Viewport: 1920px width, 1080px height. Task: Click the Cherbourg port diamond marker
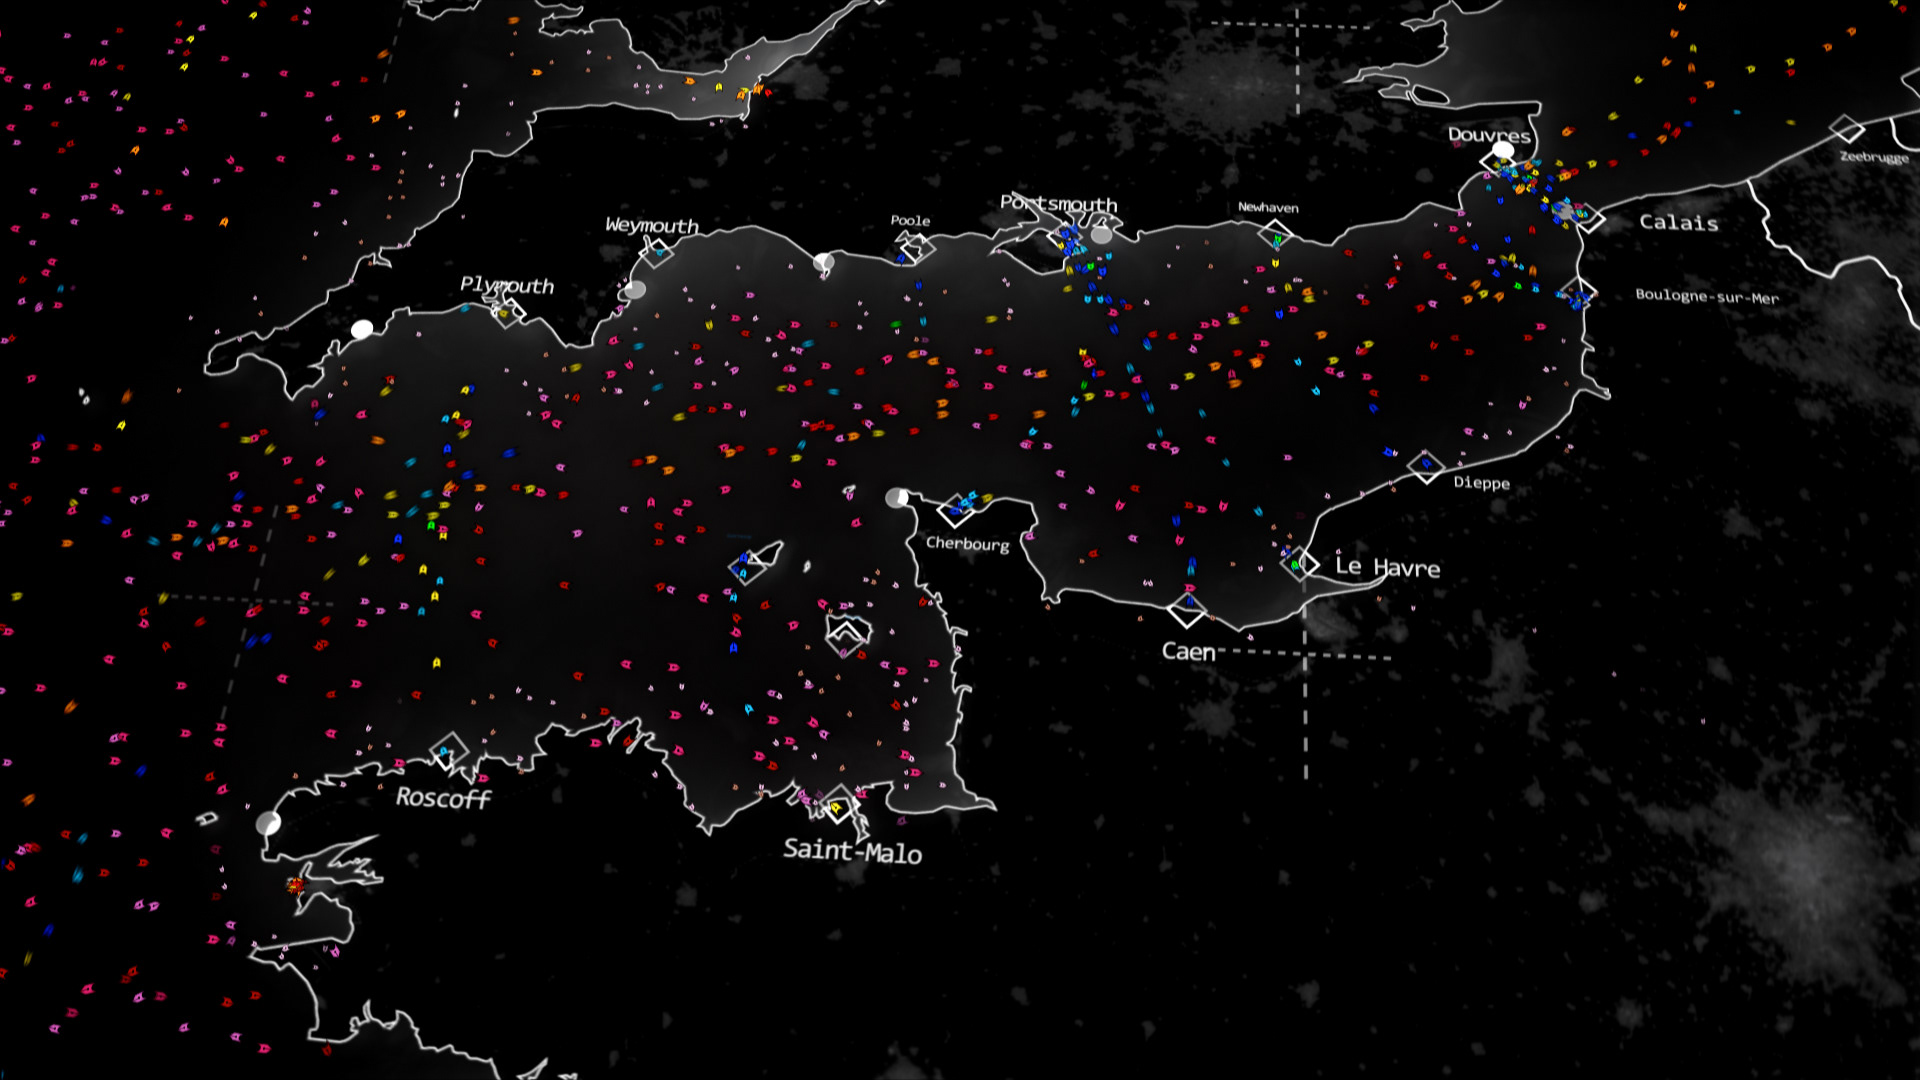[x=955, y=511]
